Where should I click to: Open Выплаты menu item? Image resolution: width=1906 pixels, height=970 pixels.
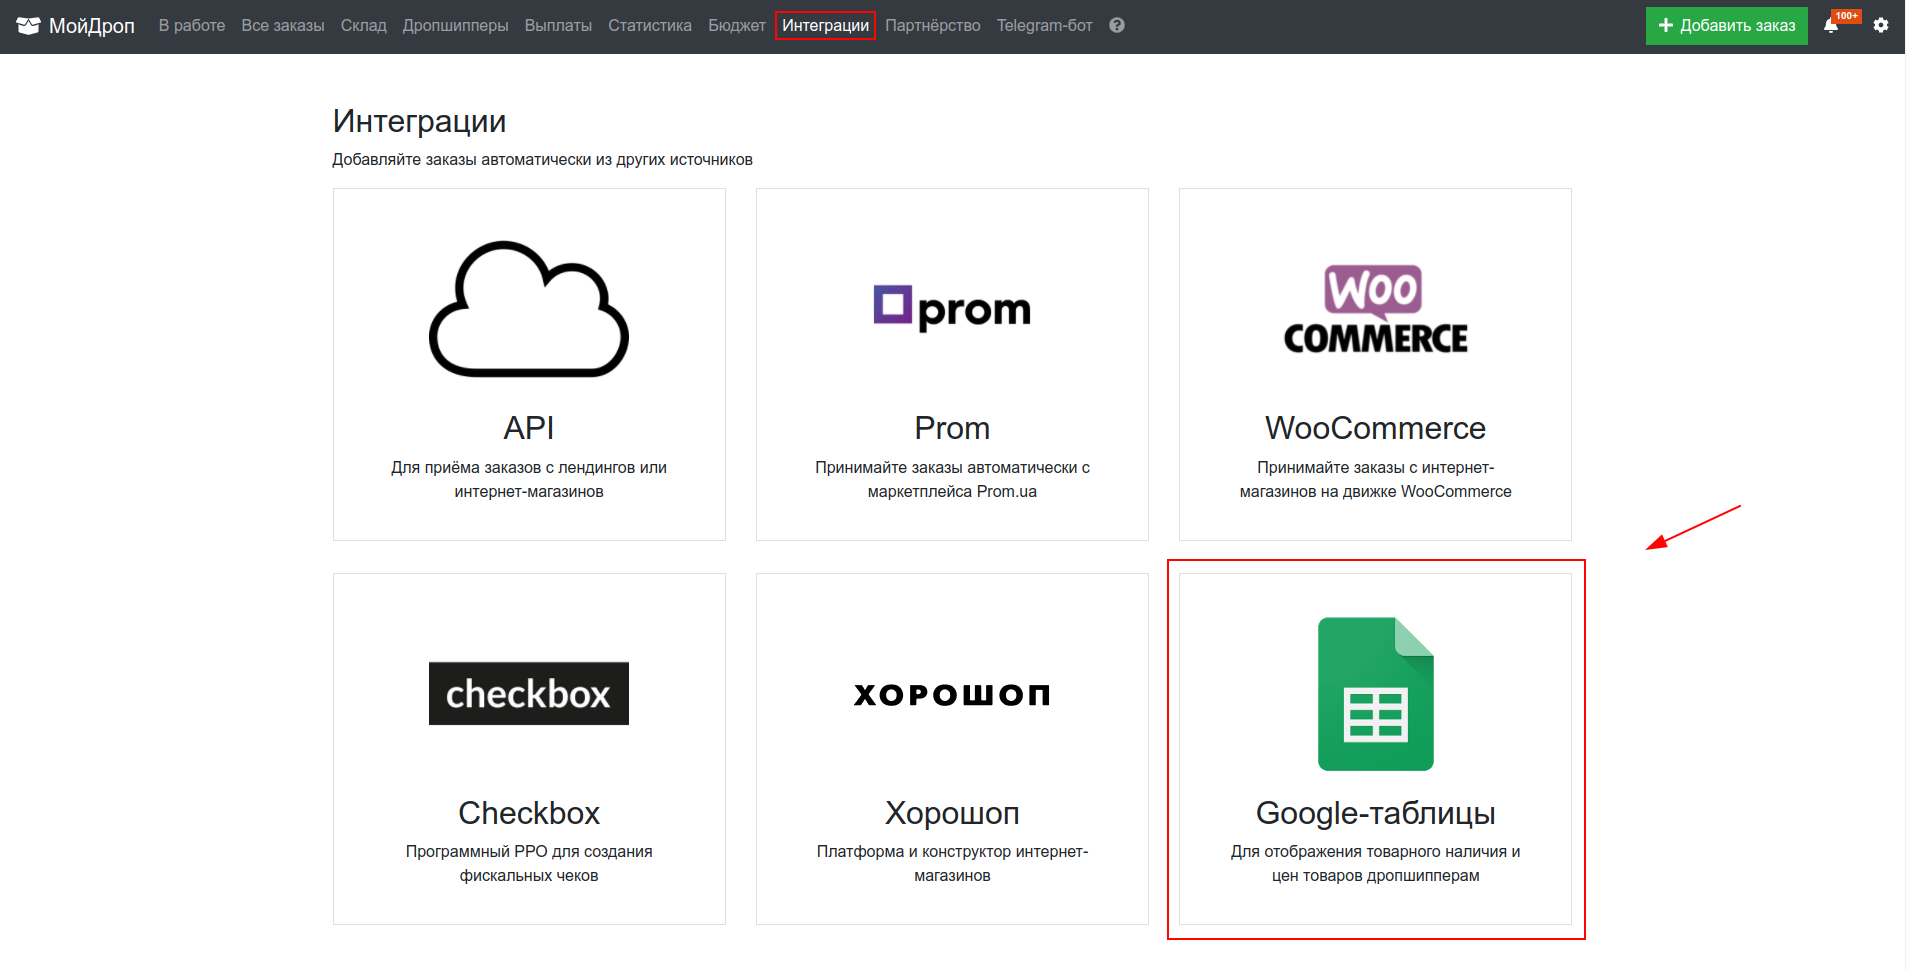click(x=558, y=26)
